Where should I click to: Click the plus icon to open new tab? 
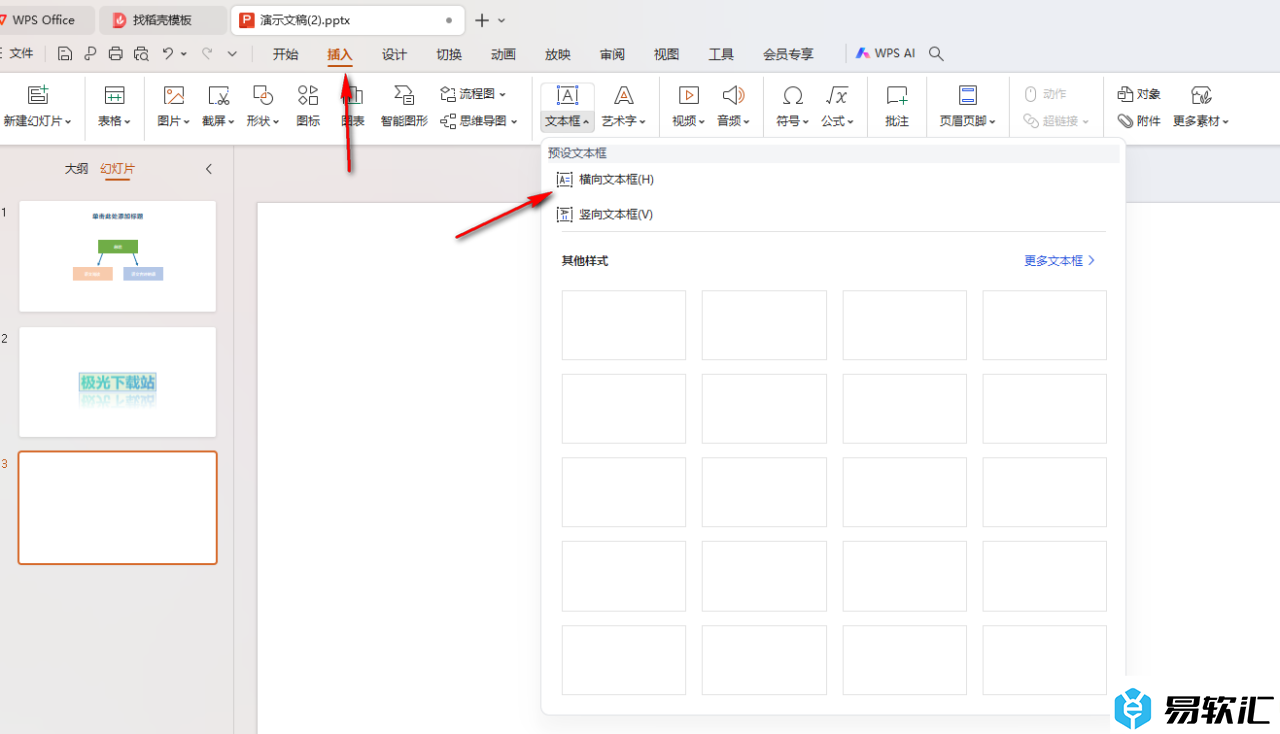[482, 20]
